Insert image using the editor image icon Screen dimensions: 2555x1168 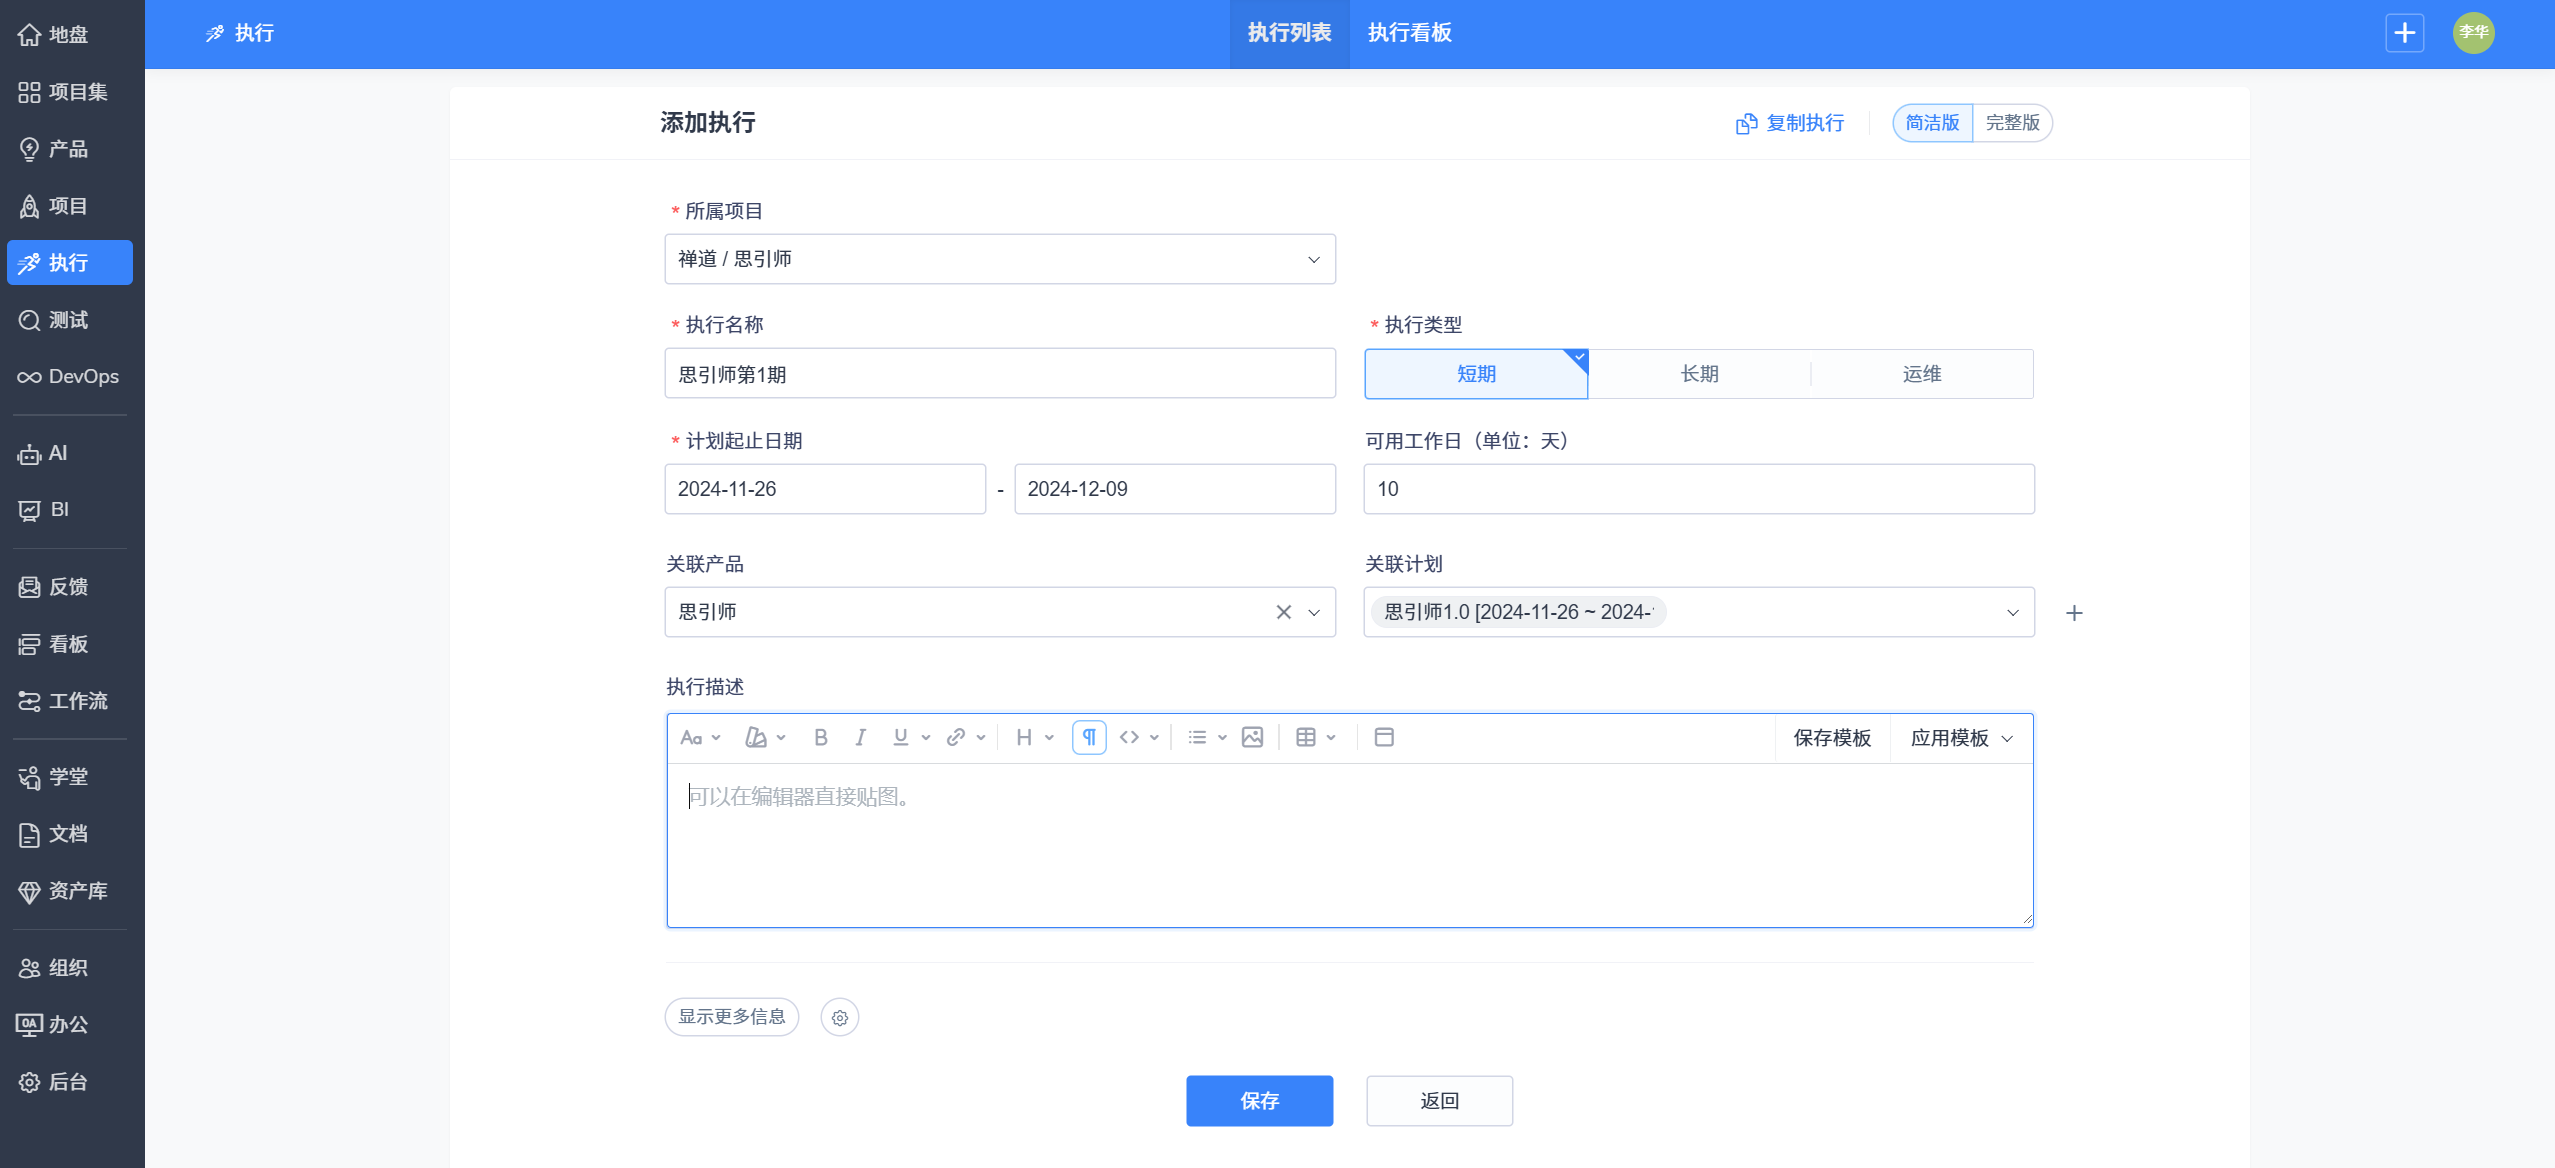tap(1252, 738)
